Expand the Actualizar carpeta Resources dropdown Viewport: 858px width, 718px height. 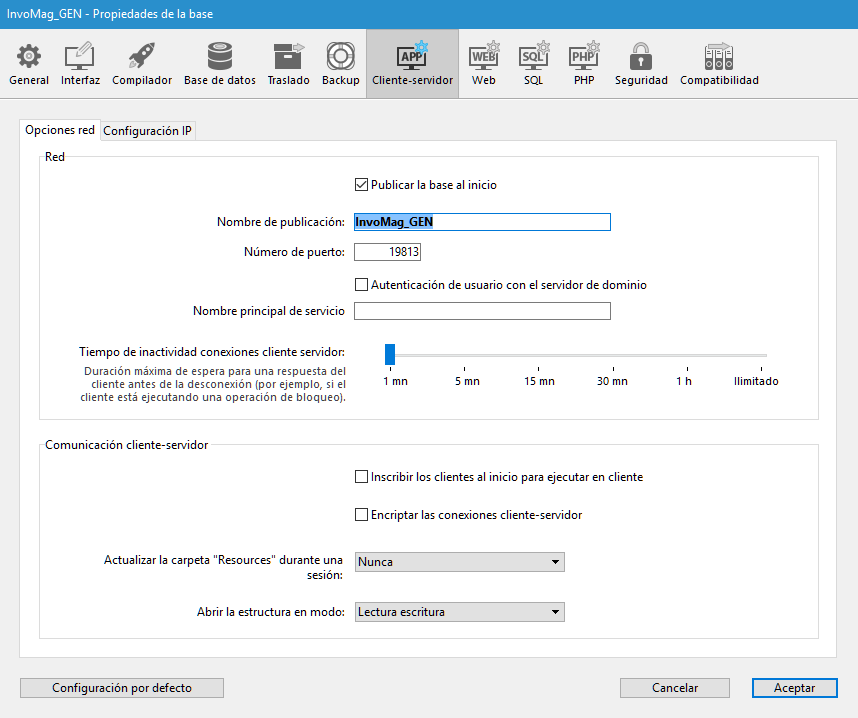460,562
